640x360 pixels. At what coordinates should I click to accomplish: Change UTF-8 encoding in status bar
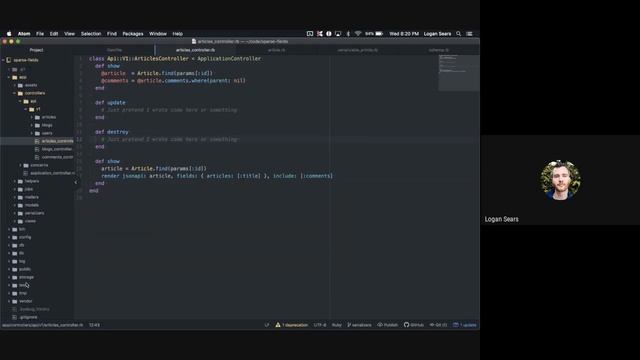[x=320, y=325]
